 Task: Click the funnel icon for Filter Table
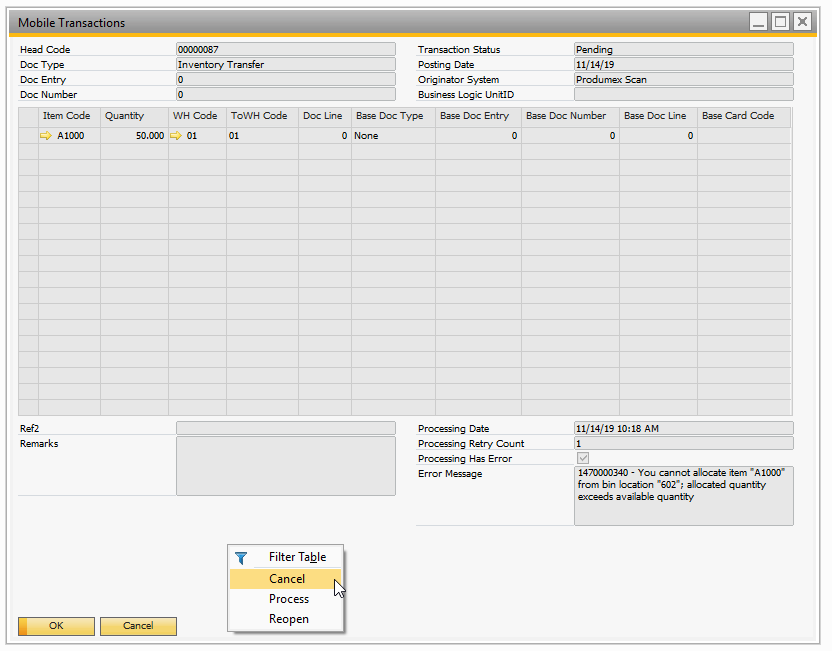pyautogui.click(x=241, y=558)
